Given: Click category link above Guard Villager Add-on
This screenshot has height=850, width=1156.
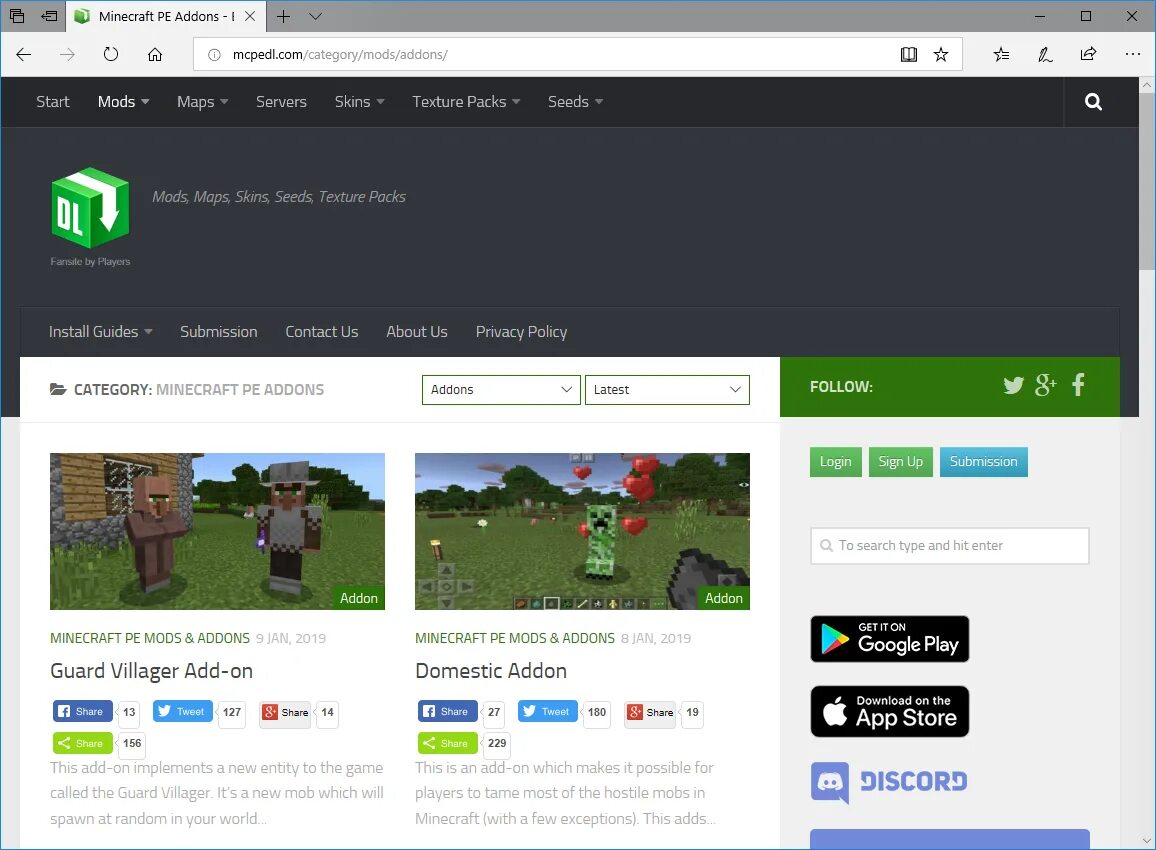Looking at the screenshot, I should pyautogui.click(x=150, y=638).
